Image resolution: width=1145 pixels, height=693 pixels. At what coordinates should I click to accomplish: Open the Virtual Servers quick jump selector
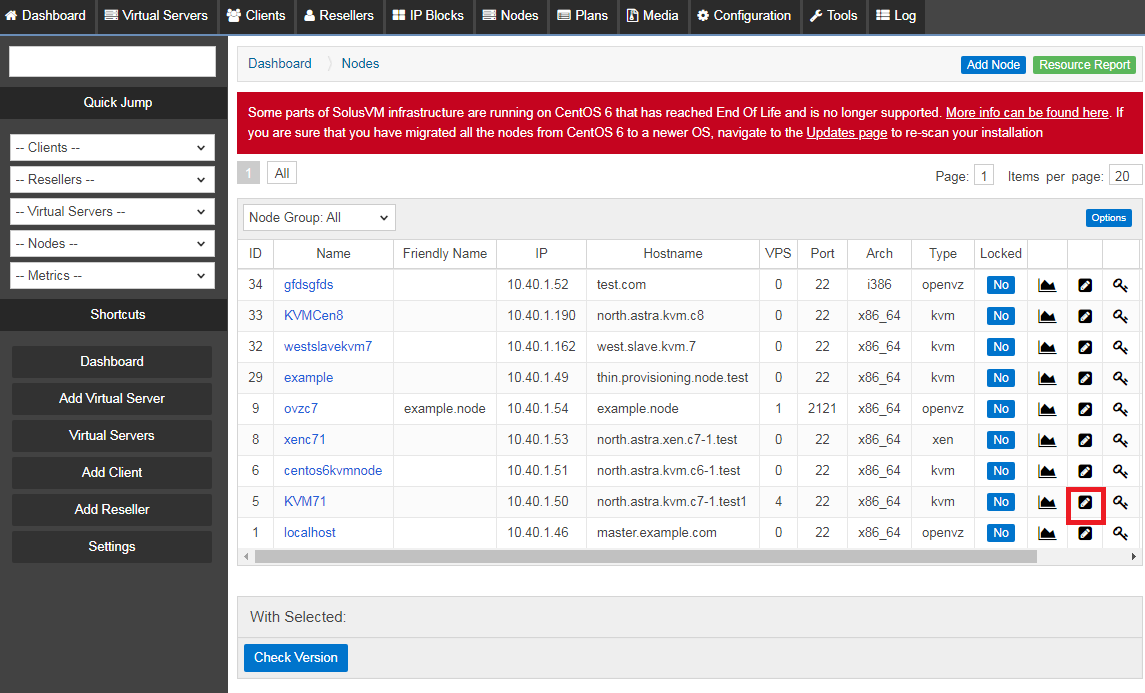click(111, 211)
